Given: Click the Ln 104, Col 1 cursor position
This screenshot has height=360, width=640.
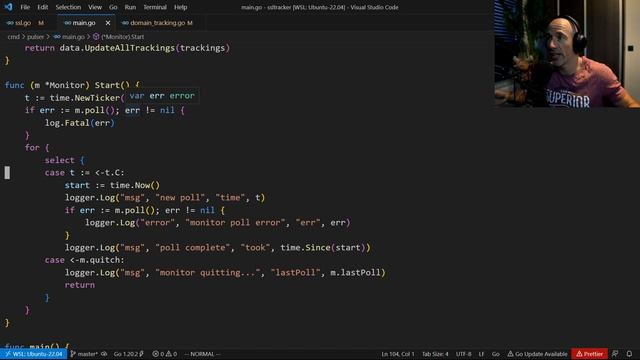Looking at the screenshot, I should (398, 354).
